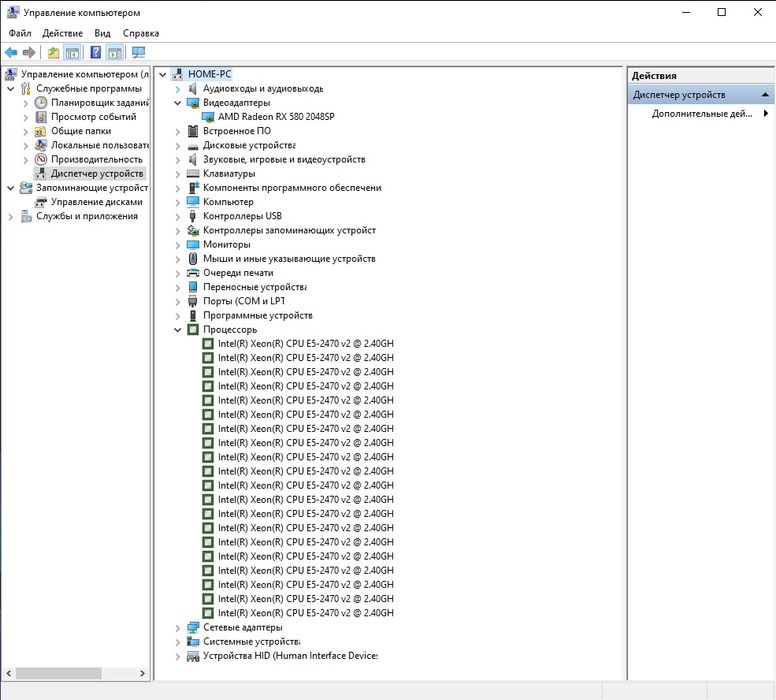Expand Аудиовходы и аудиовыходы
This screenshot has width=776, height=700.
178,89
